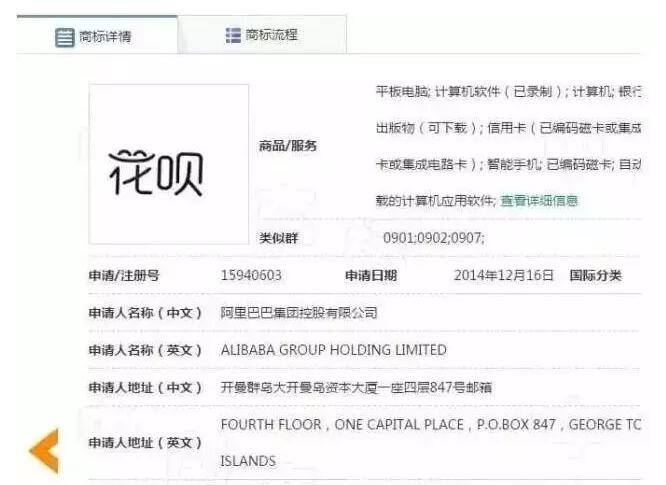Select similar group codes 0901;0902;0907;

pyautogui.click(x=434, y=238)
